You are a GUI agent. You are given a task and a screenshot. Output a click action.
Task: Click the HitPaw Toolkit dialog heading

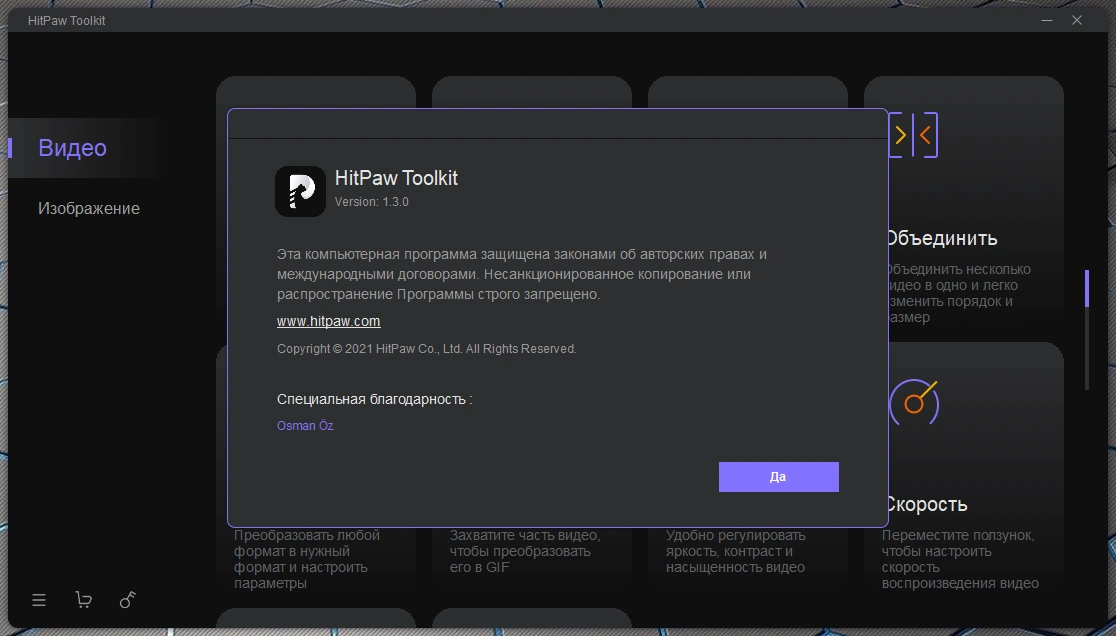tap(396, 177)
